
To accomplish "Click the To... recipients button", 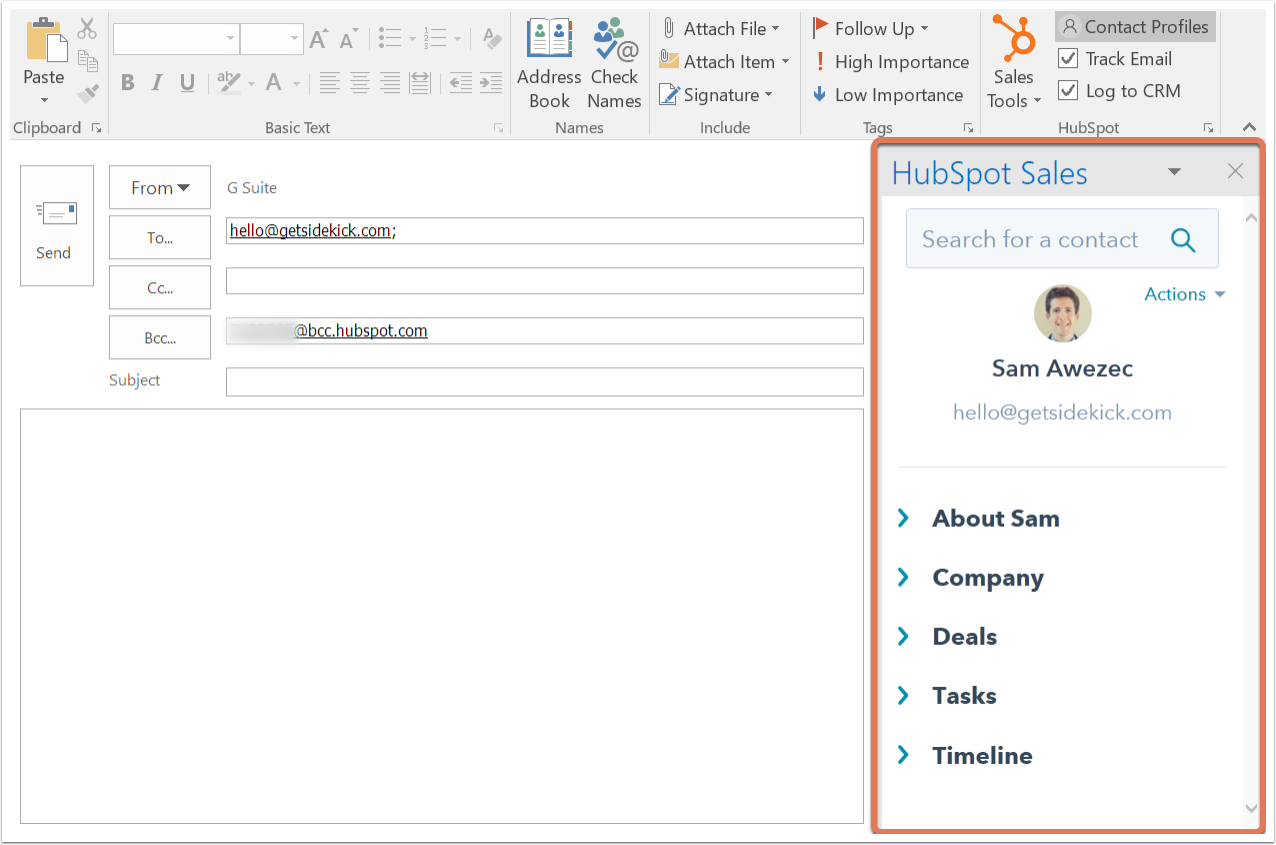I will [x=160, y=238].
